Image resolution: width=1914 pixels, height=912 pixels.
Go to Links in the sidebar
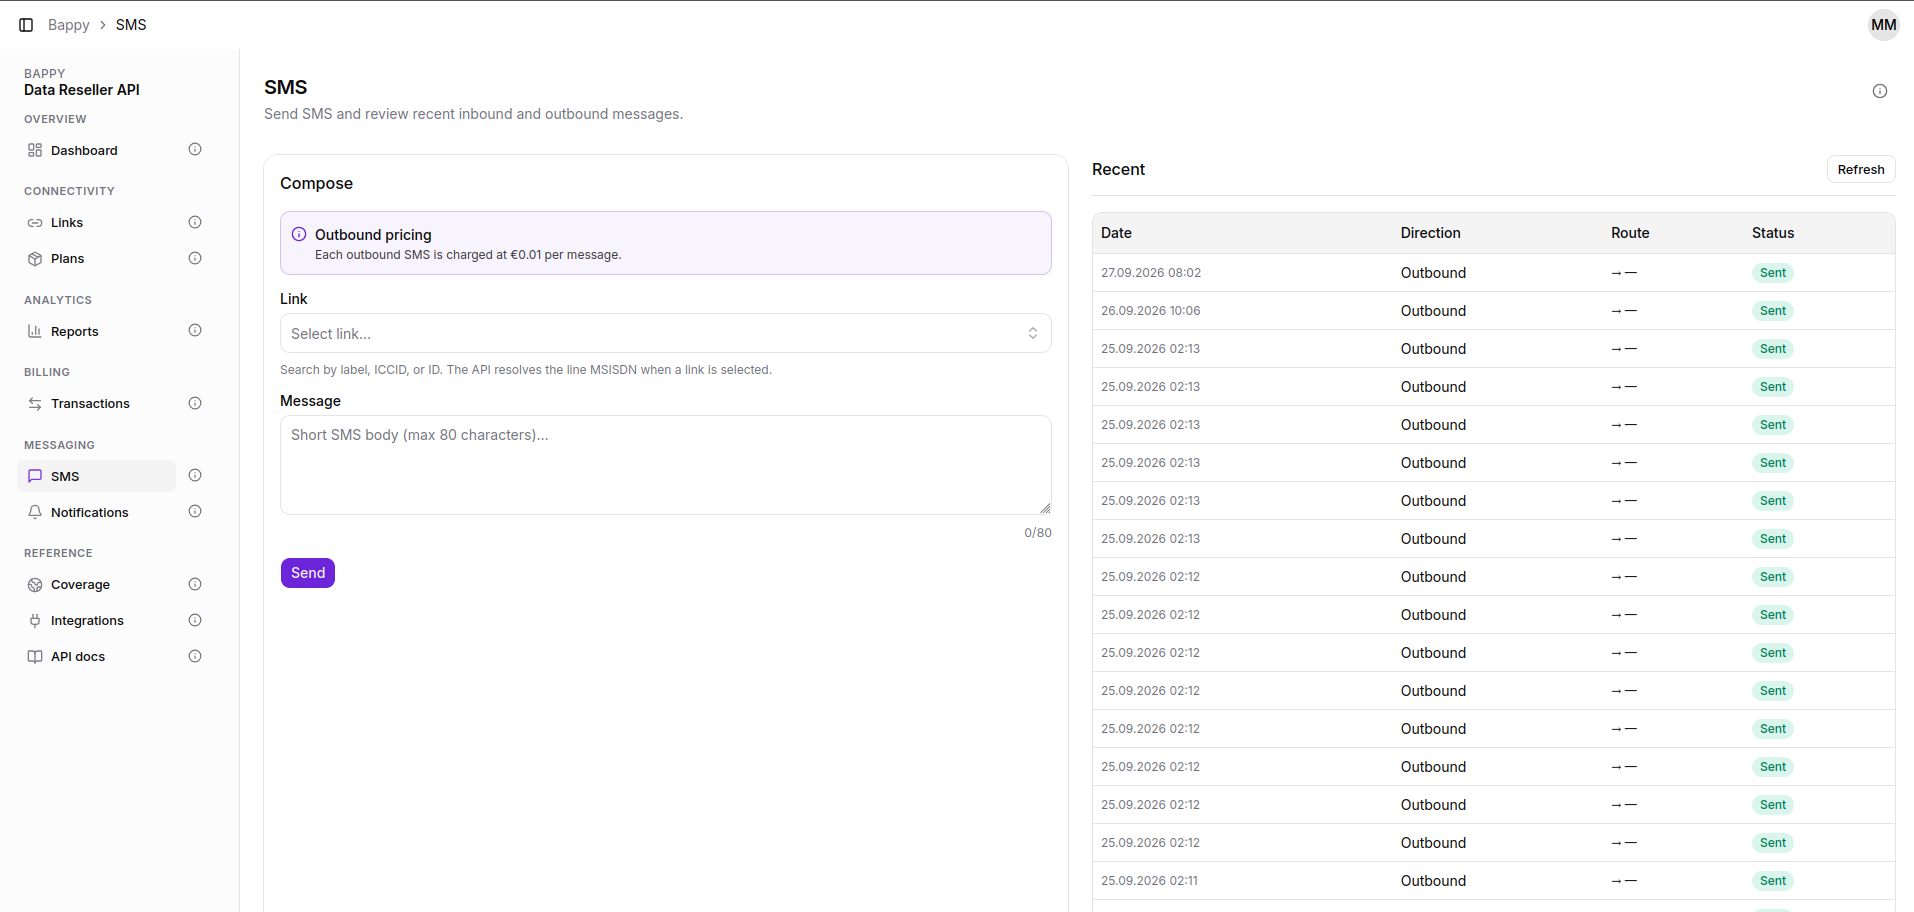point(96,222)
